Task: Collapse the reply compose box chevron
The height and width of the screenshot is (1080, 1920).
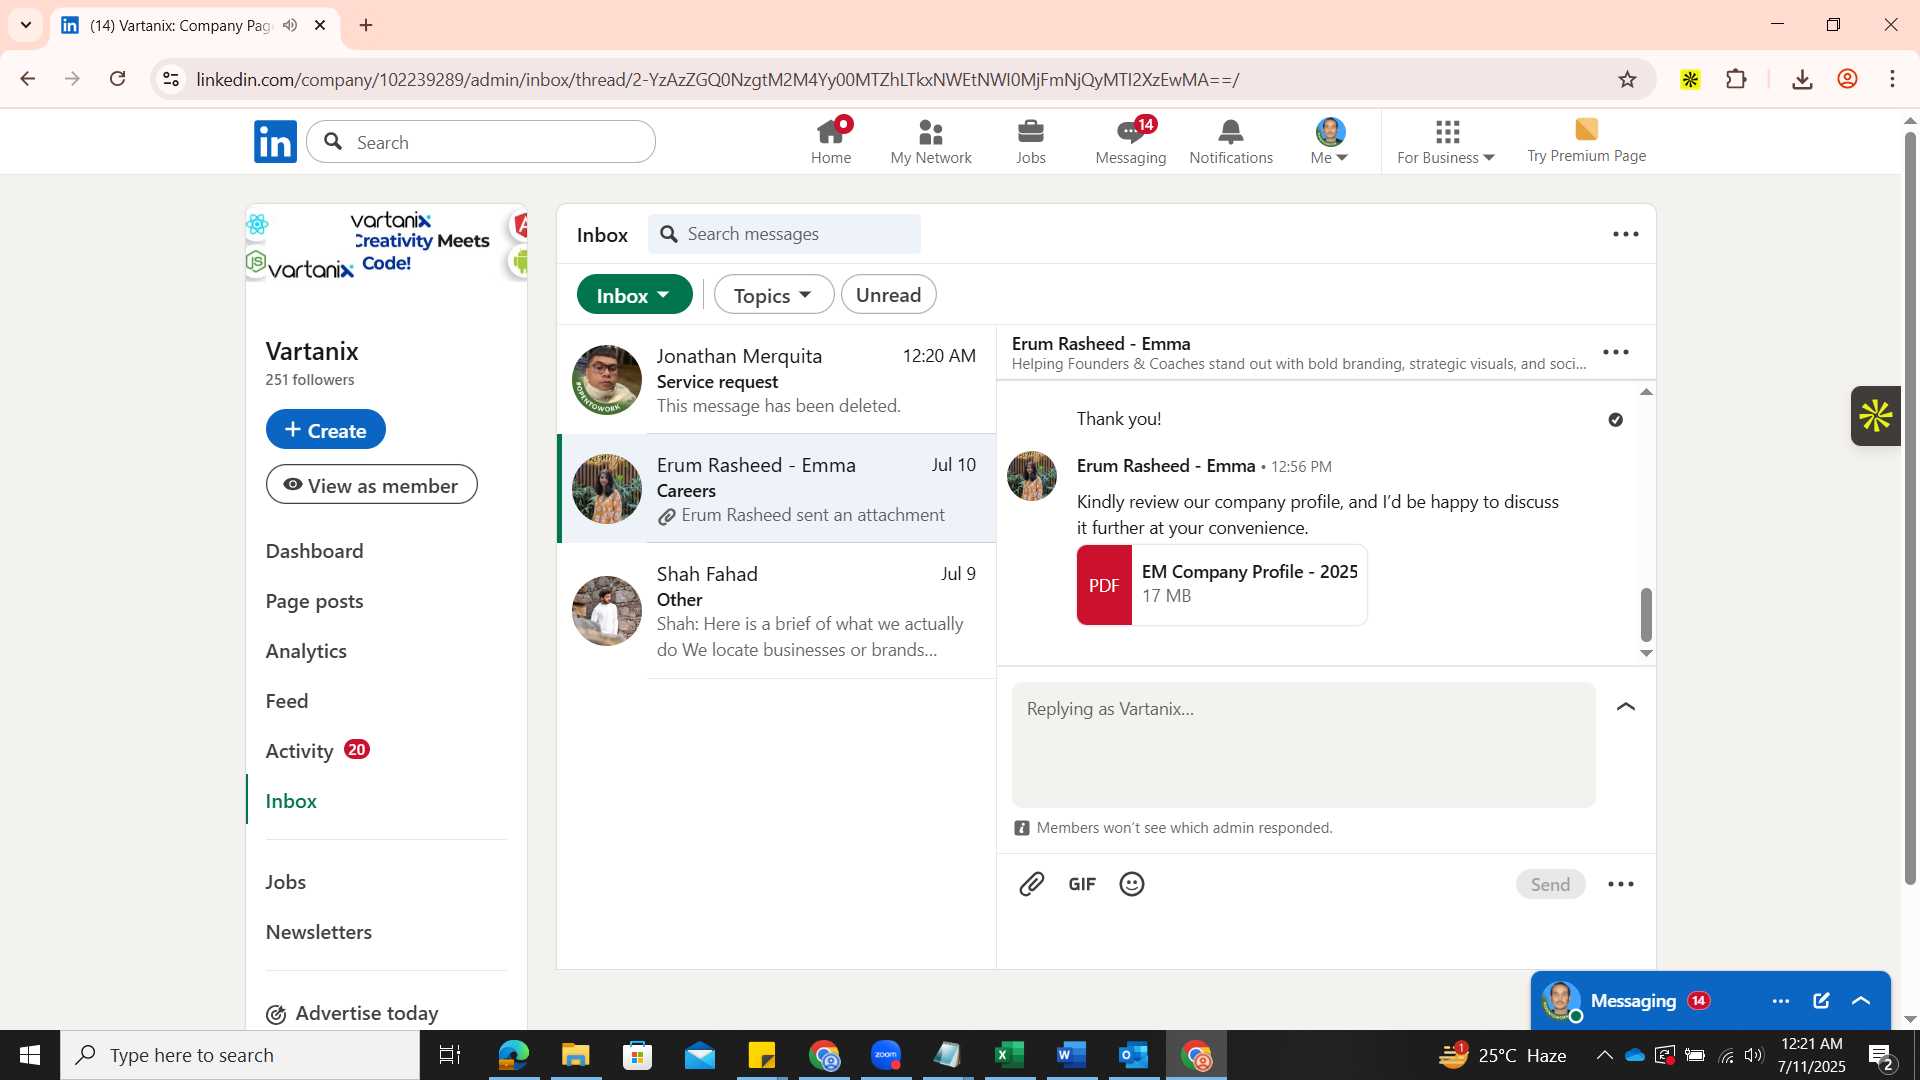Action: pos(1626,707)
